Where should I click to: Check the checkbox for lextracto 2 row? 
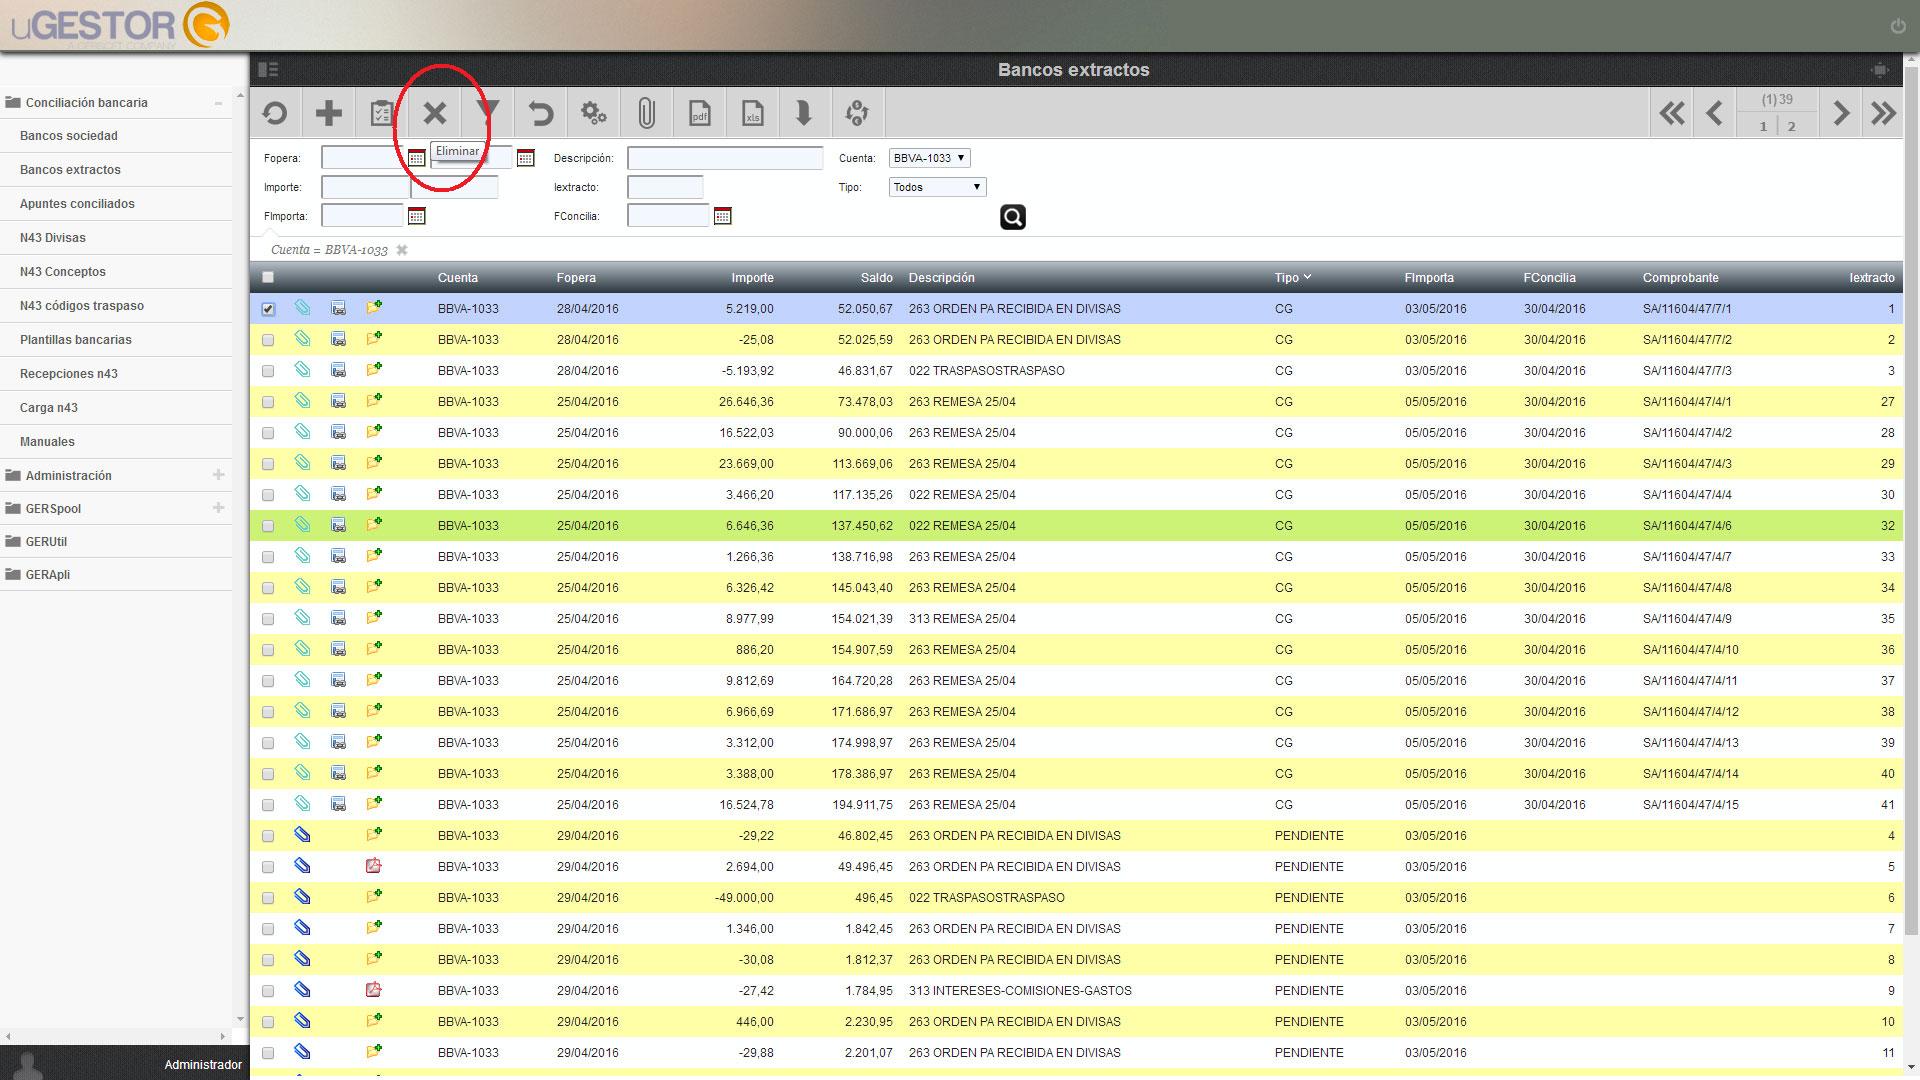pos(268,340)
